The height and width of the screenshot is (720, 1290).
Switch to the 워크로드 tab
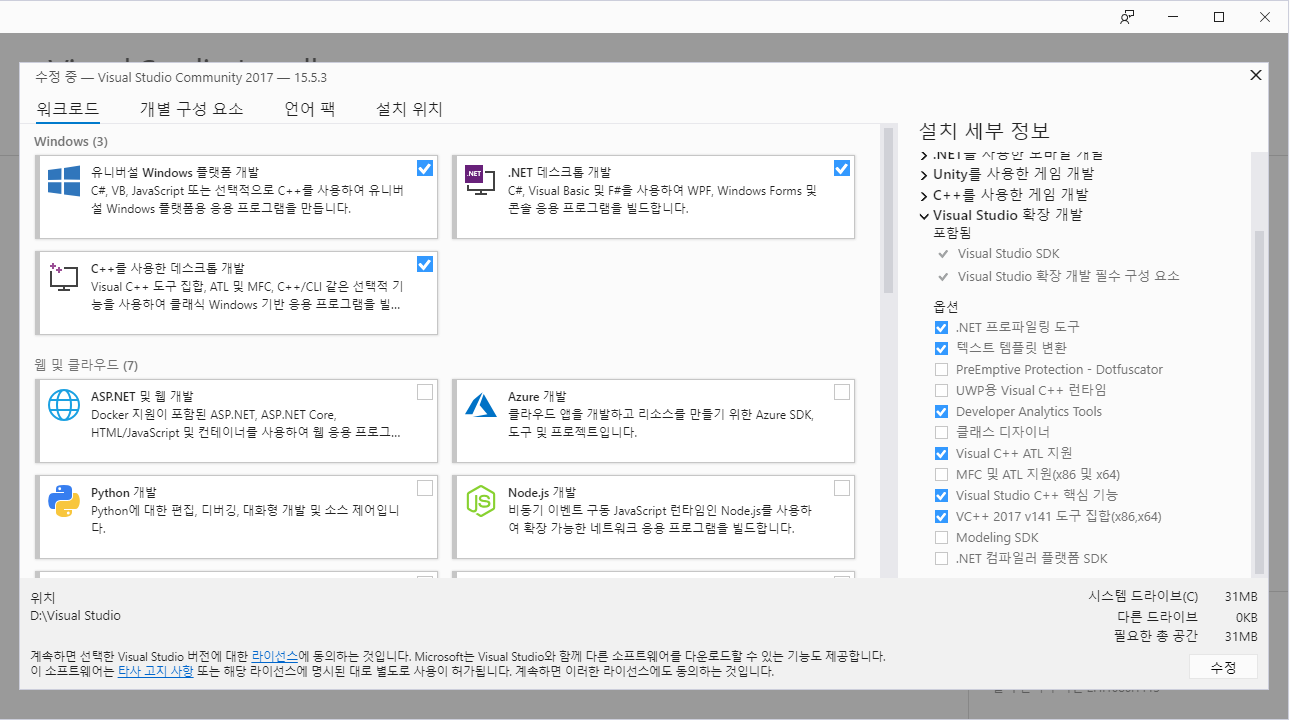(68, 109)
